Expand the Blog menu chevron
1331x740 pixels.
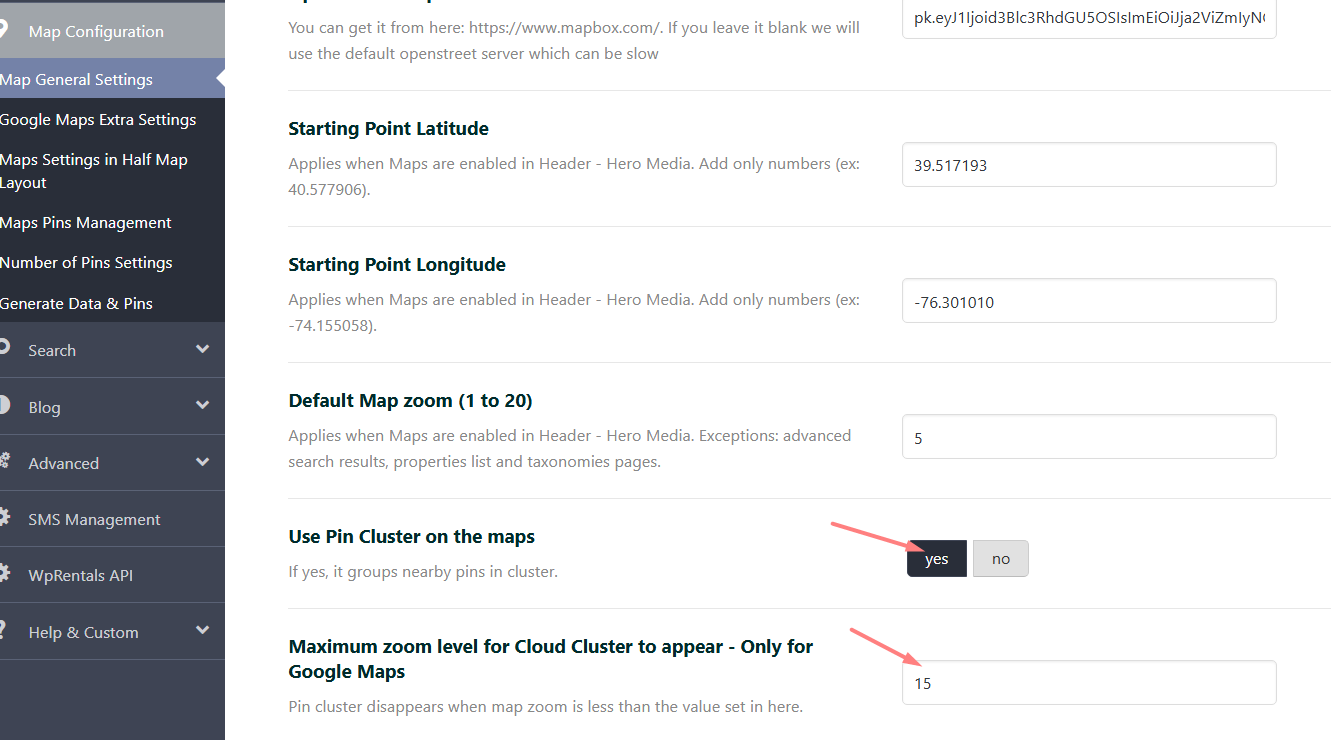coord(203,406)
